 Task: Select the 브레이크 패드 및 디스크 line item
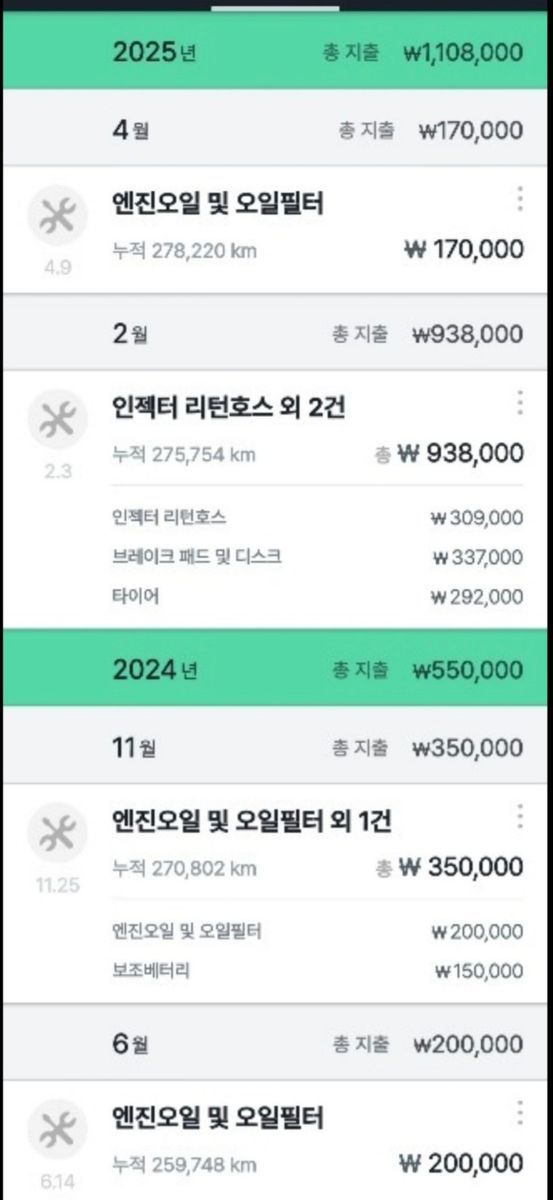coord(318,557)
